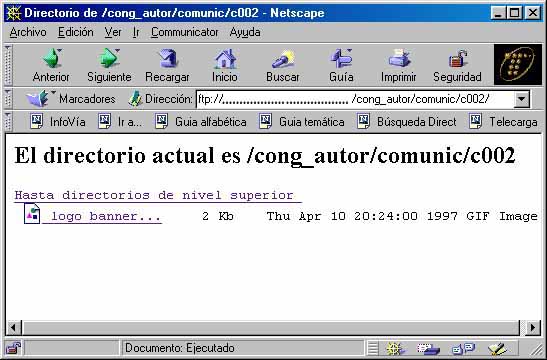Open Búsqueda Direct bookmark
This screenshot has height=360, width=547.
pyautogui.click(x=407, y=122)
